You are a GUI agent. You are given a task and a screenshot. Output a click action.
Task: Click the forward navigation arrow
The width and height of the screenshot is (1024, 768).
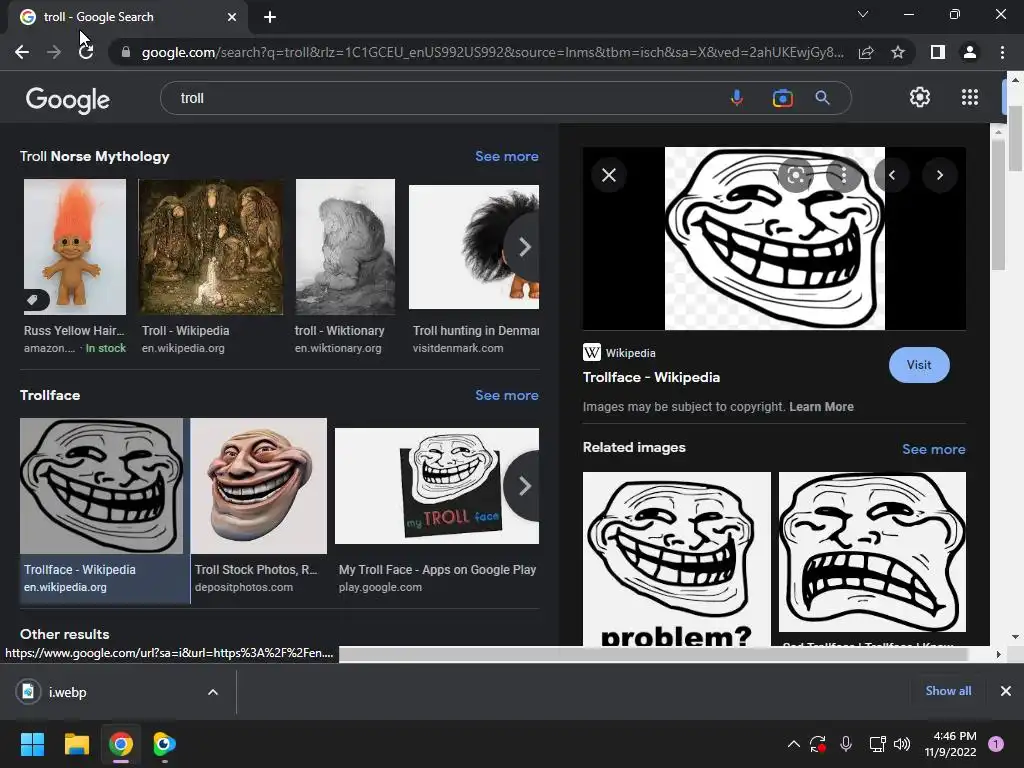(54, 52)
